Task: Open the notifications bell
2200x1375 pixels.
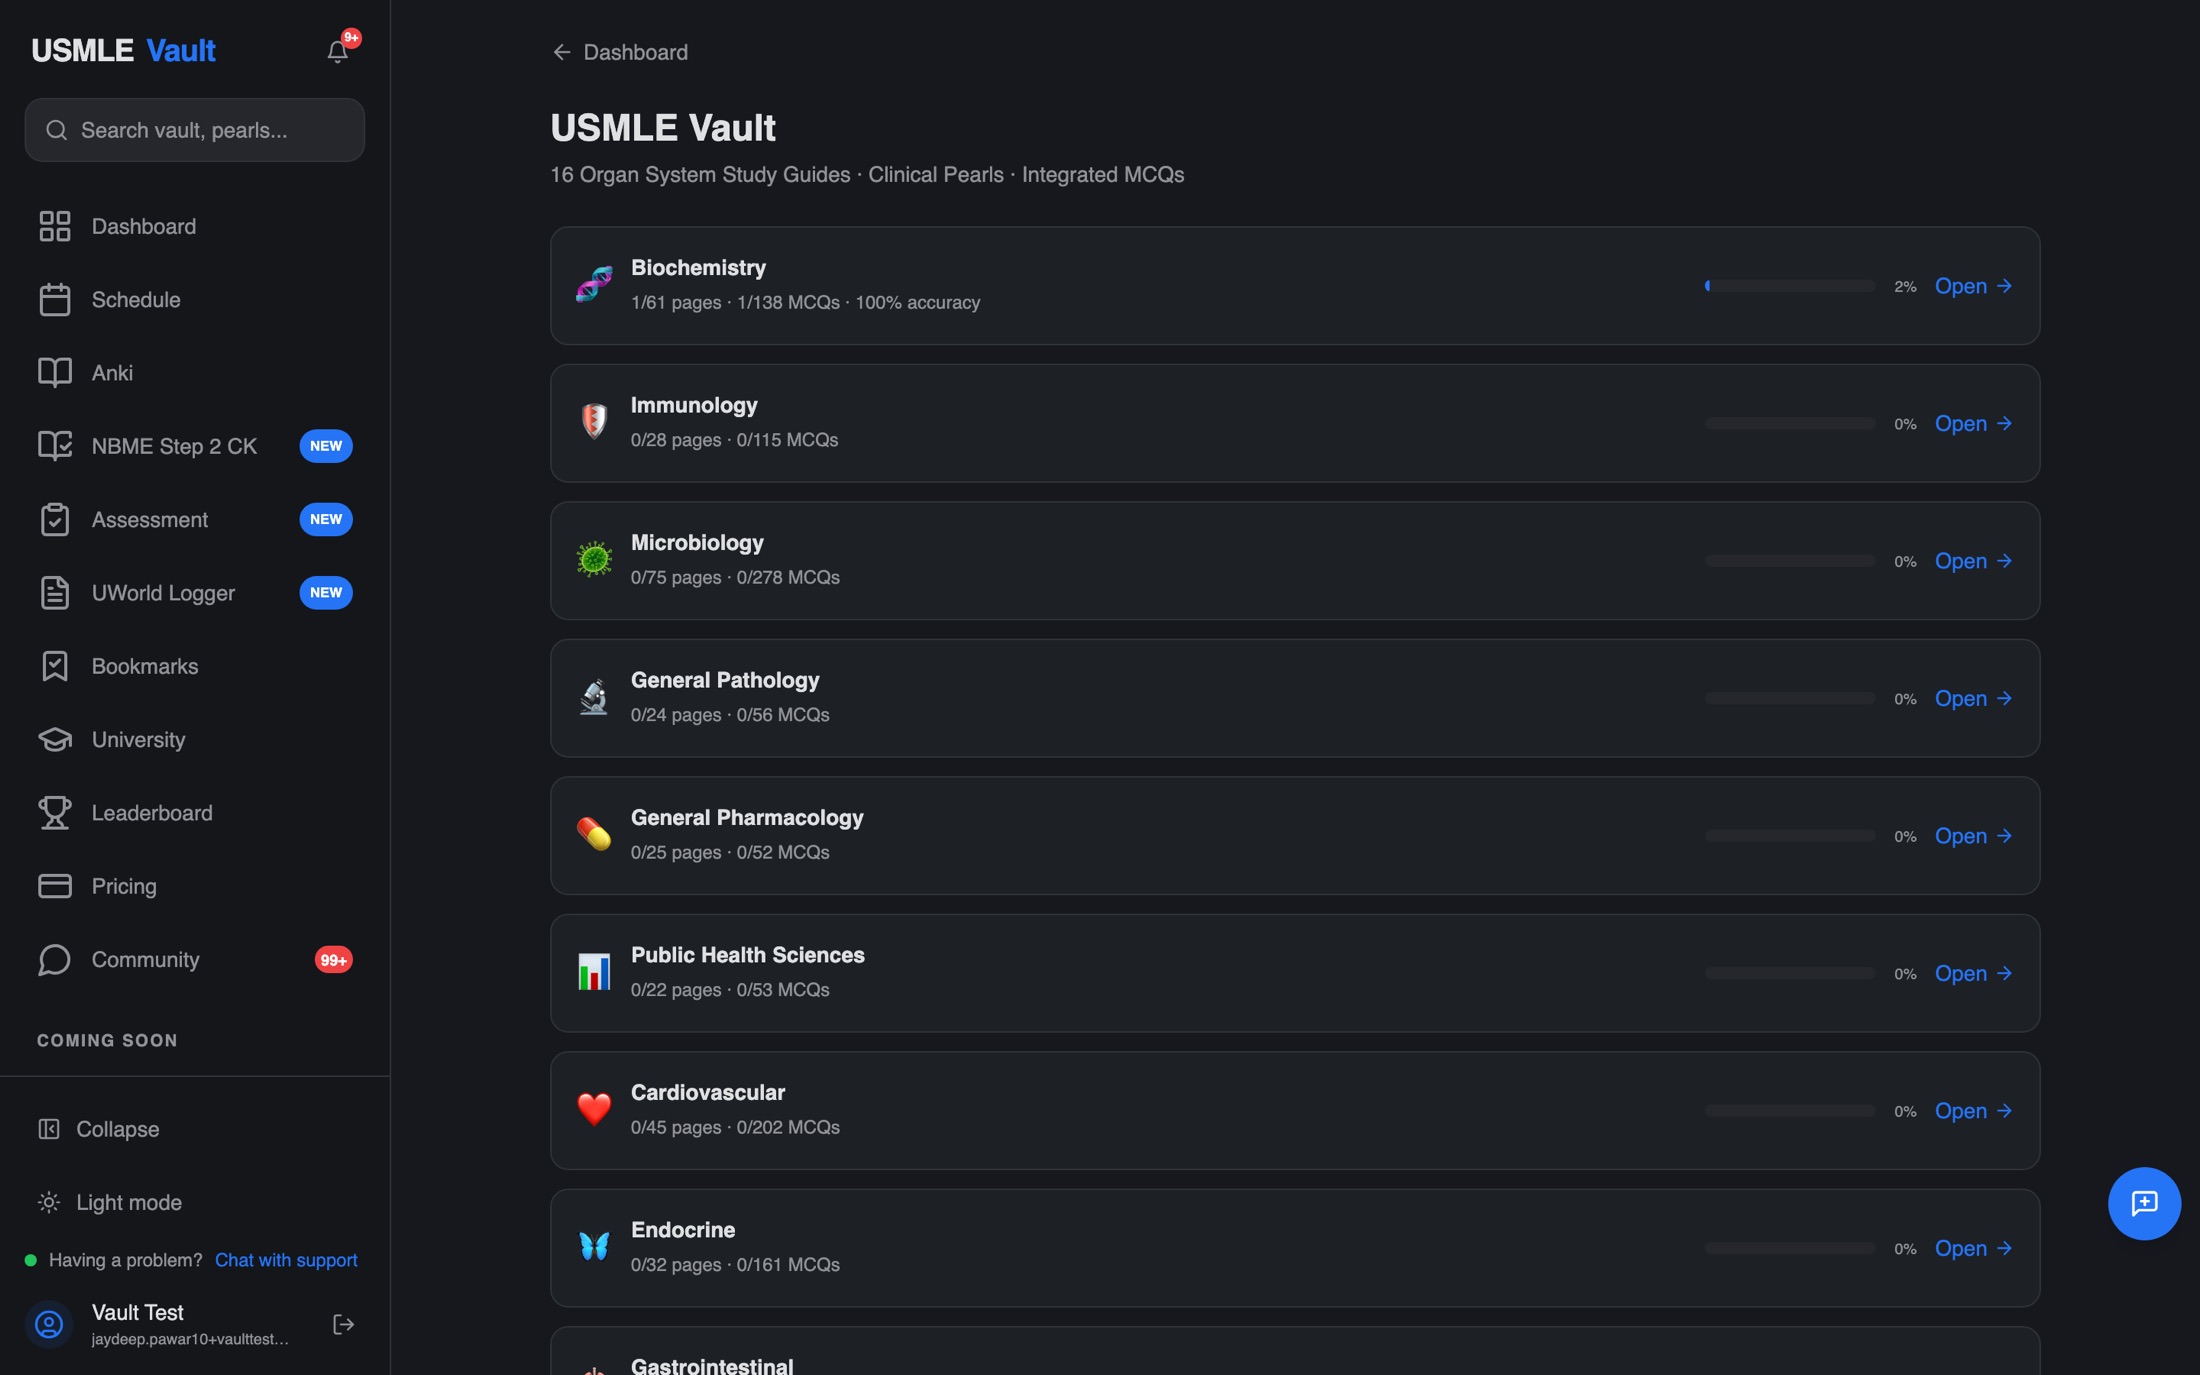Action: coord(338,51)
